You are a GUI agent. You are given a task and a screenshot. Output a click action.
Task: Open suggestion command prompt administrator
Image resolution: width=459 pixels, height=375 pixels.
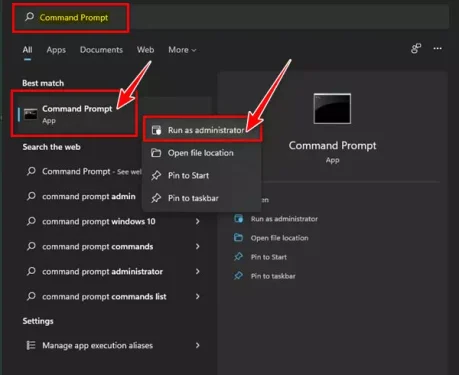(x=113, y=271)
